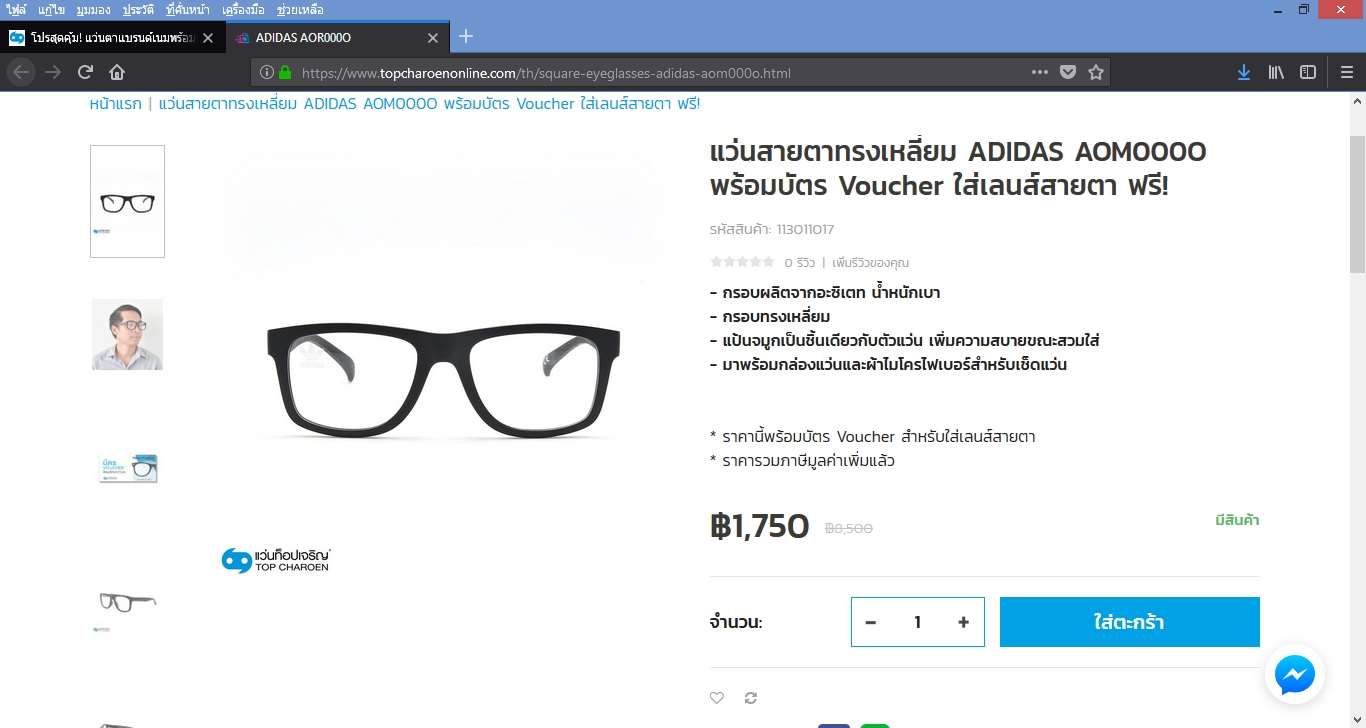Open the hamburger application menu

pos(1347,72)
